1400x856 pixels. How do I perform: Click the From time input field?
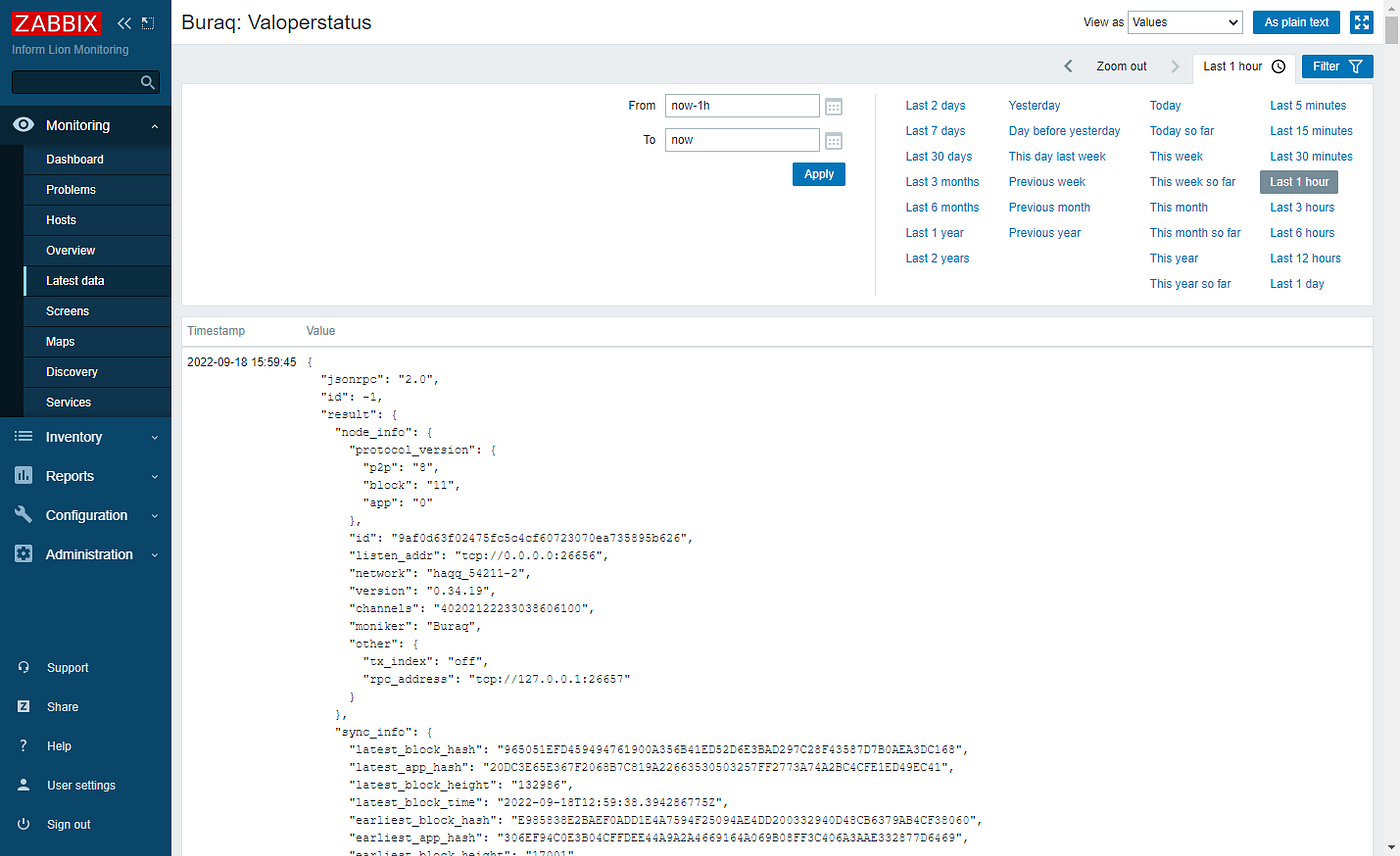[742, 105]
